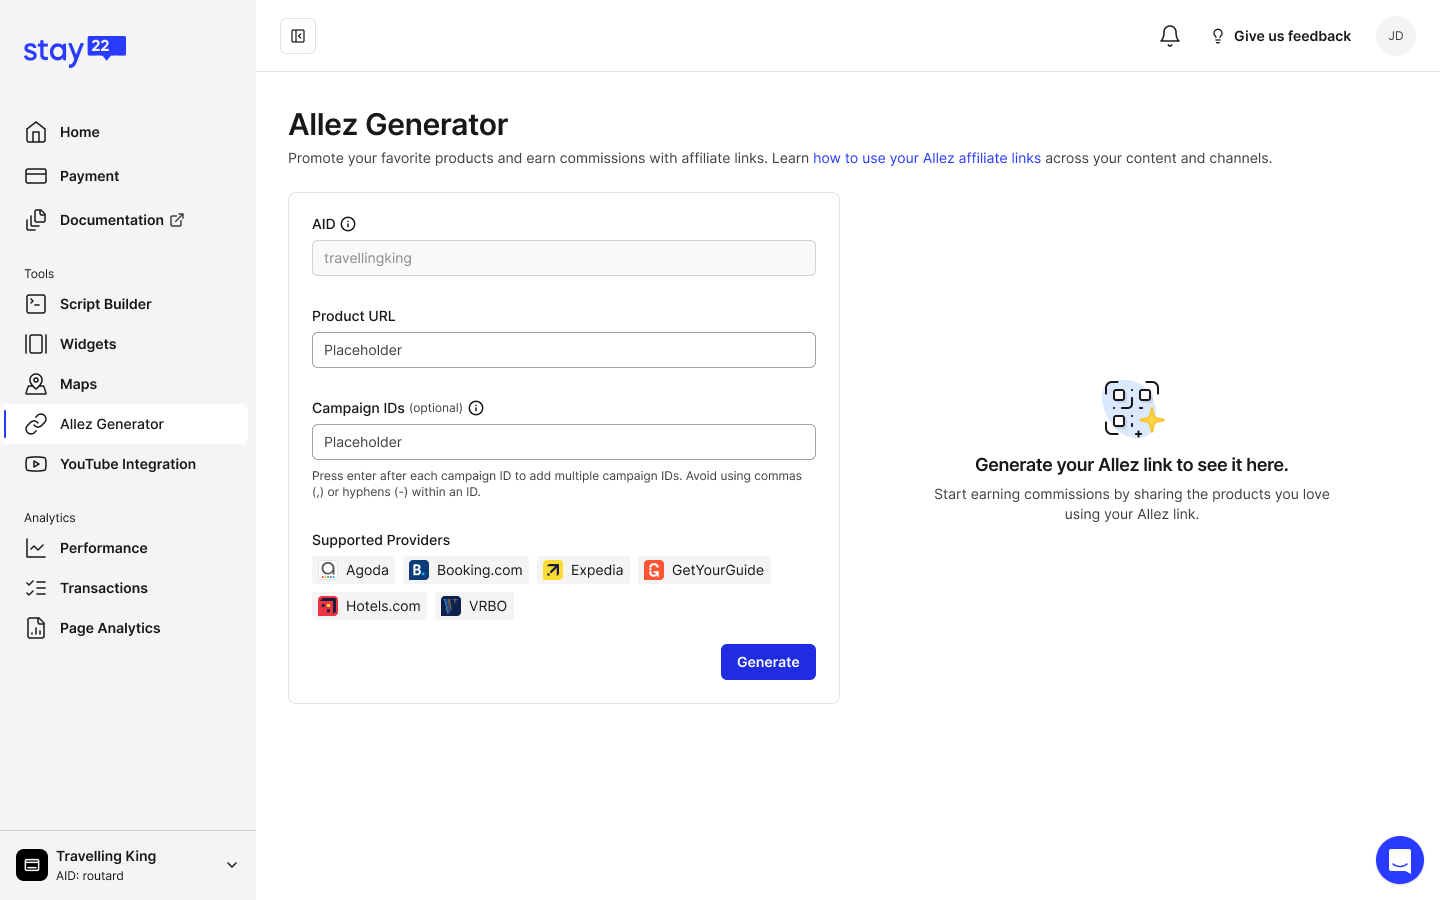This screenshot has width=1440, height=900.
Task: Click into the Campaign IDs field
Action: (x=563, y=442)
